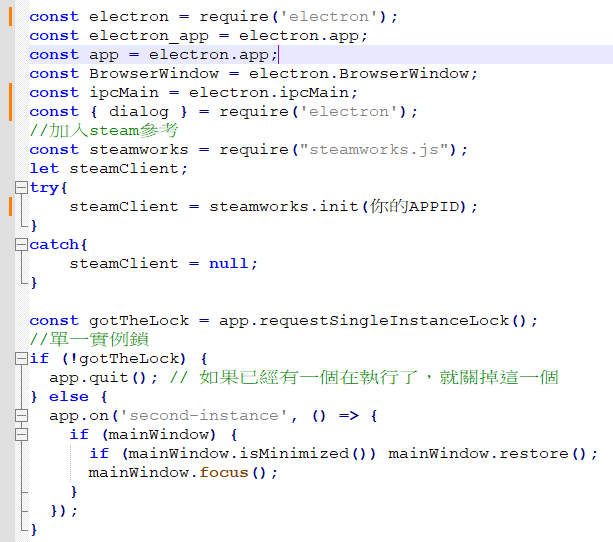Click the 'null' keyword in catch block

[x=229, y=264]
